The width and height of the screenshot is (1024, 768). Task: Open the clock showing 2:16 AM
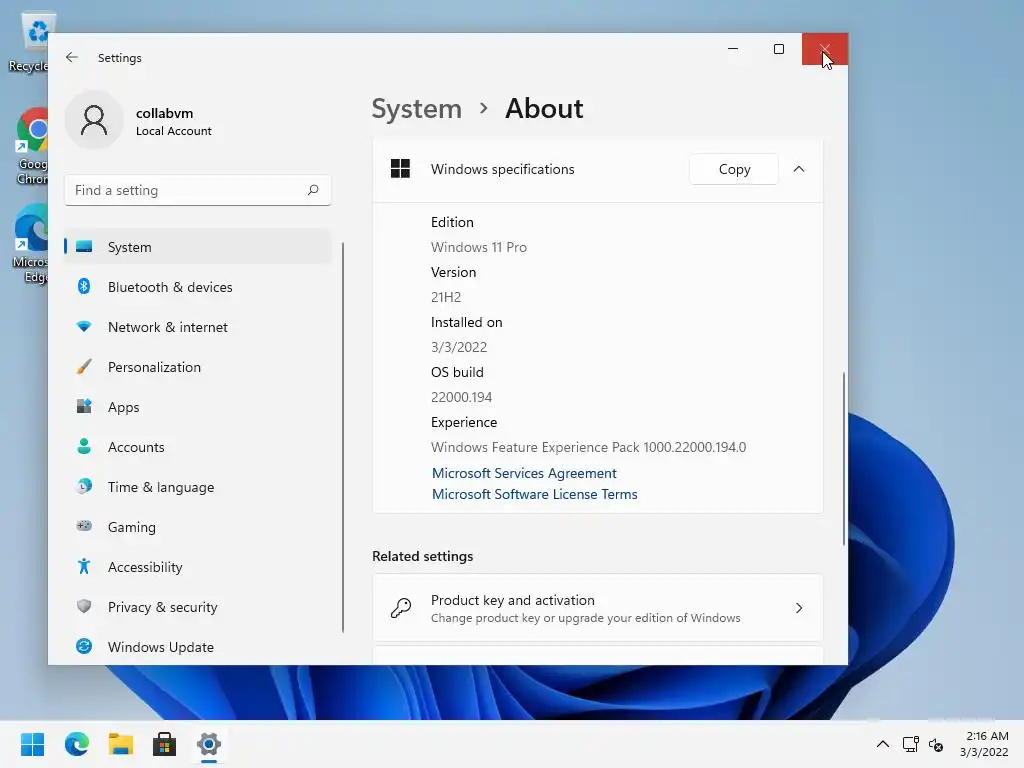coord(984,744)
